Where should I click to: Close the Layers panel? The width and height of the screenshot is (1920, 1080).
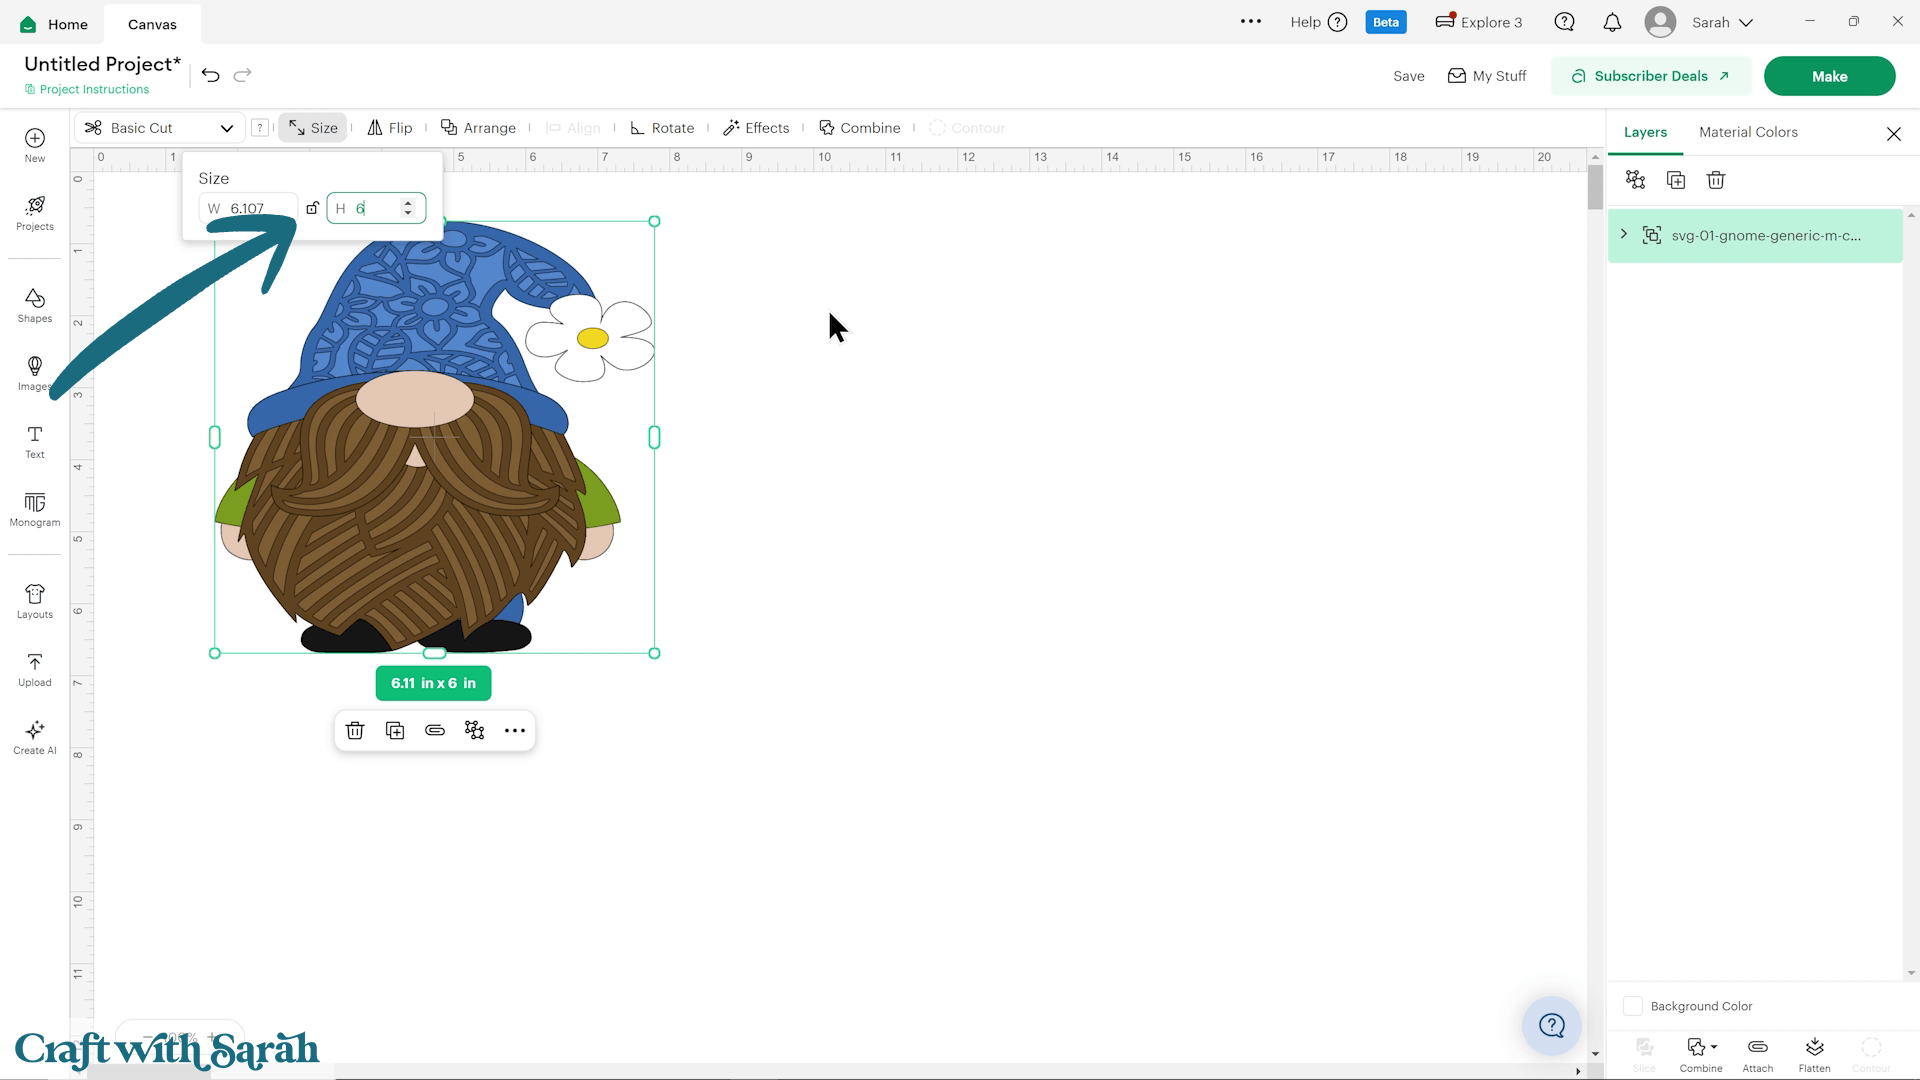tap(1893, 134)
